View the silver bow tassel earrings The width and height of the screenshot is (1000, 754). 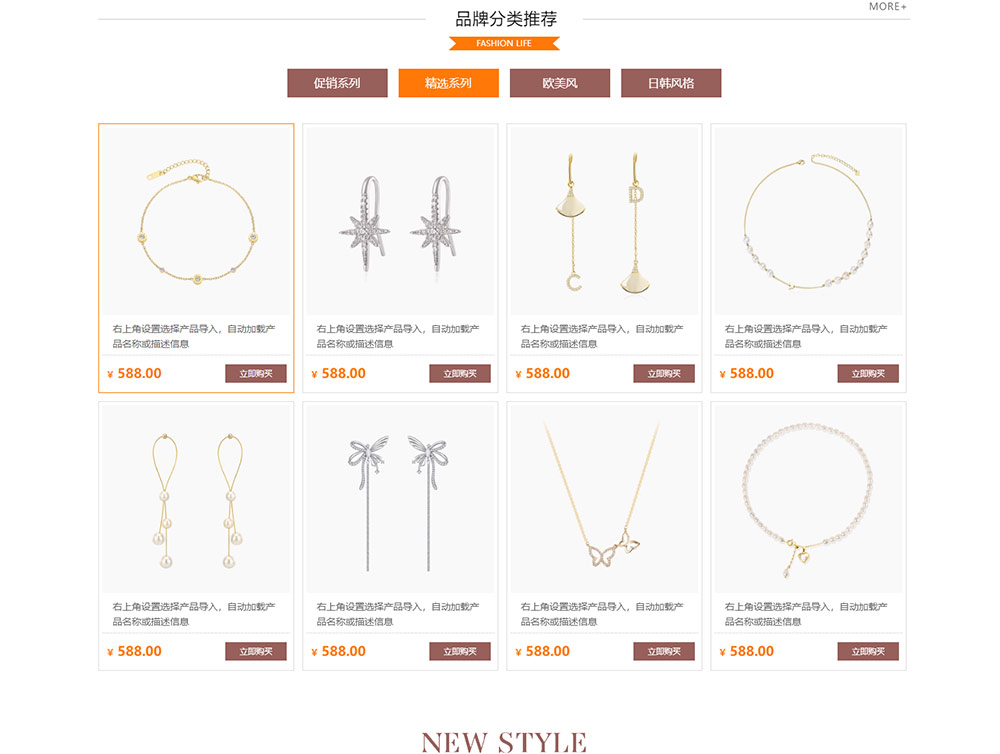point(400,499)
